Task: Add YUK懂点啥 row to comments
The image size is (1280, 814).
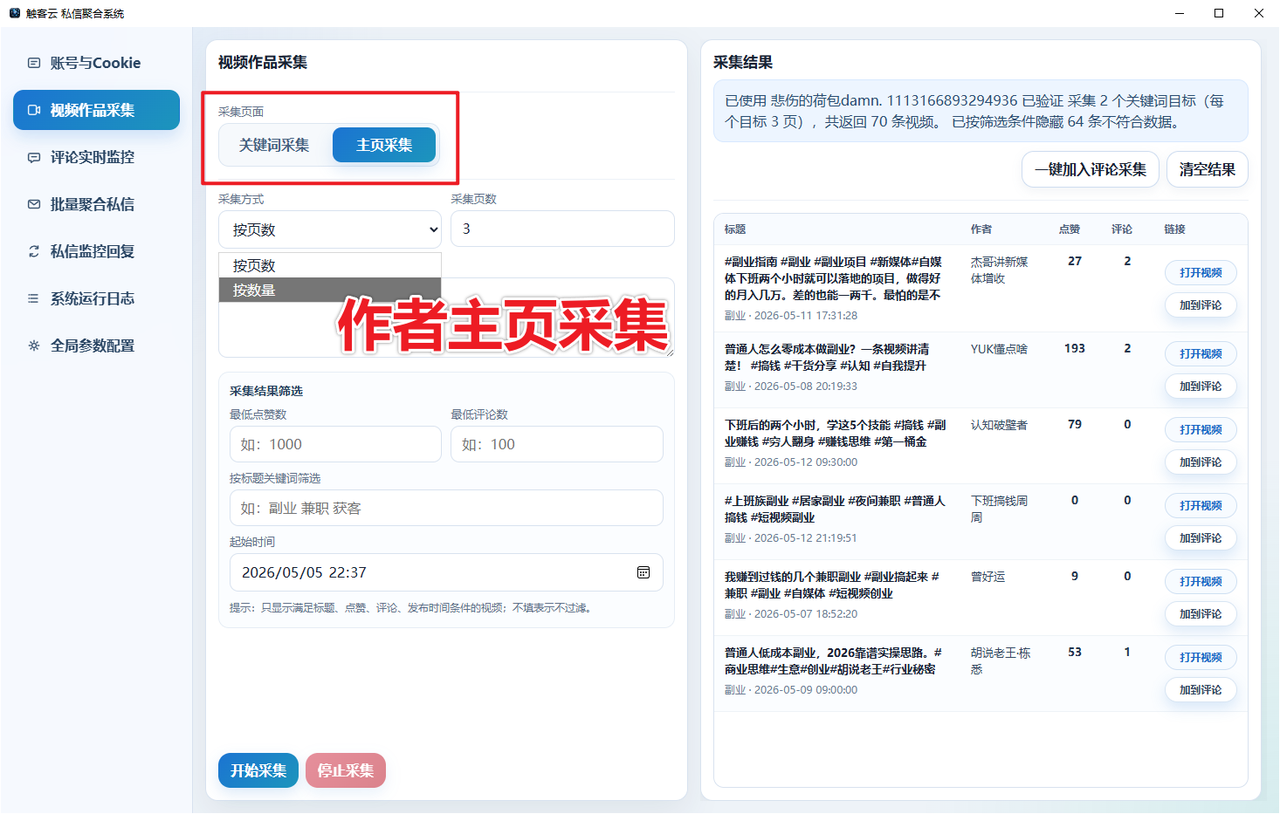Action: [1200, 385]
